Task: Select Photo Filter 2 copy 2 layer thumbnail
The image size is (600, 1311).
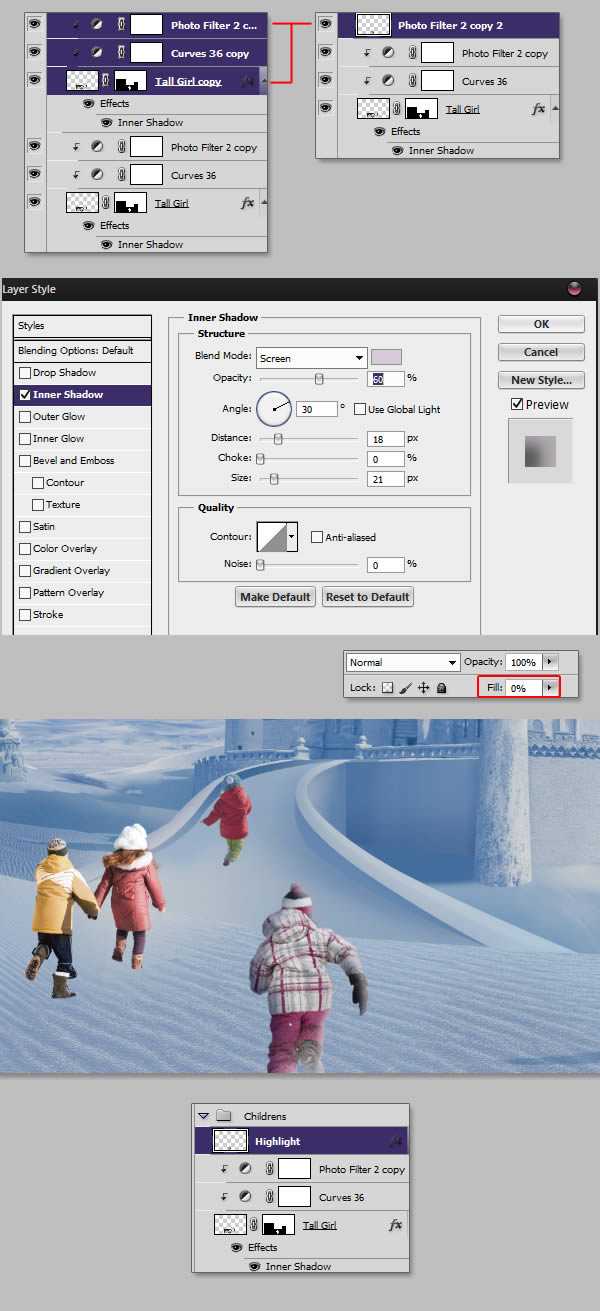Action: point(373,25)
